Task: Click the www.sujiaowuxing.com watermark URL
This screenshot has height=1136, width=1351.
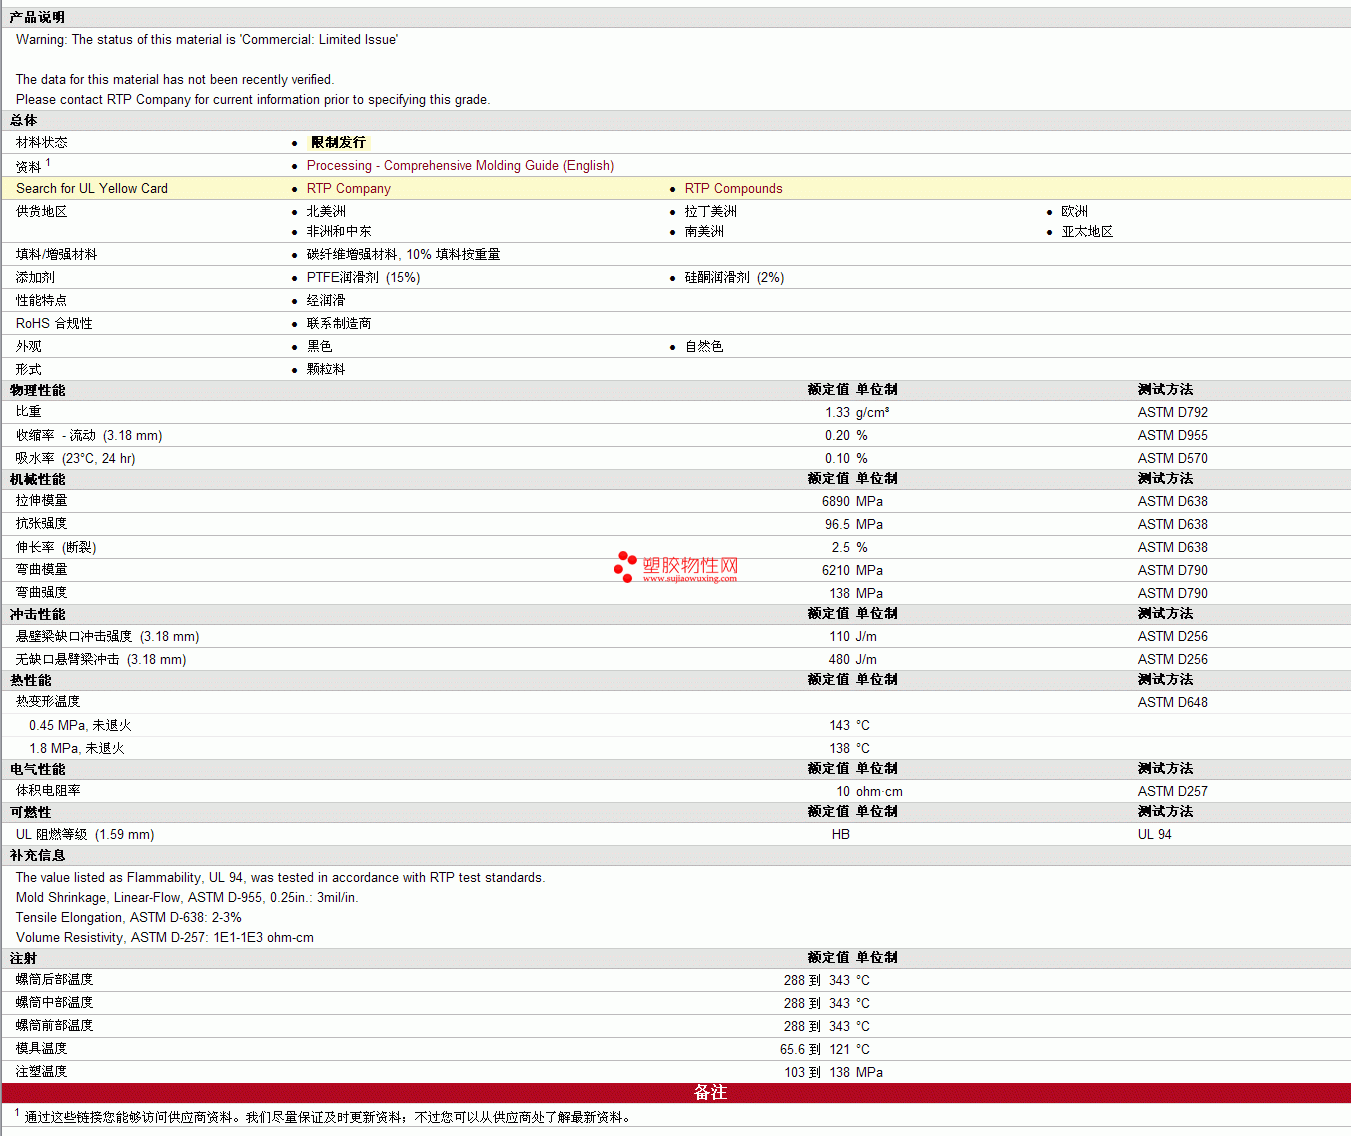Action: pos(689,579)
